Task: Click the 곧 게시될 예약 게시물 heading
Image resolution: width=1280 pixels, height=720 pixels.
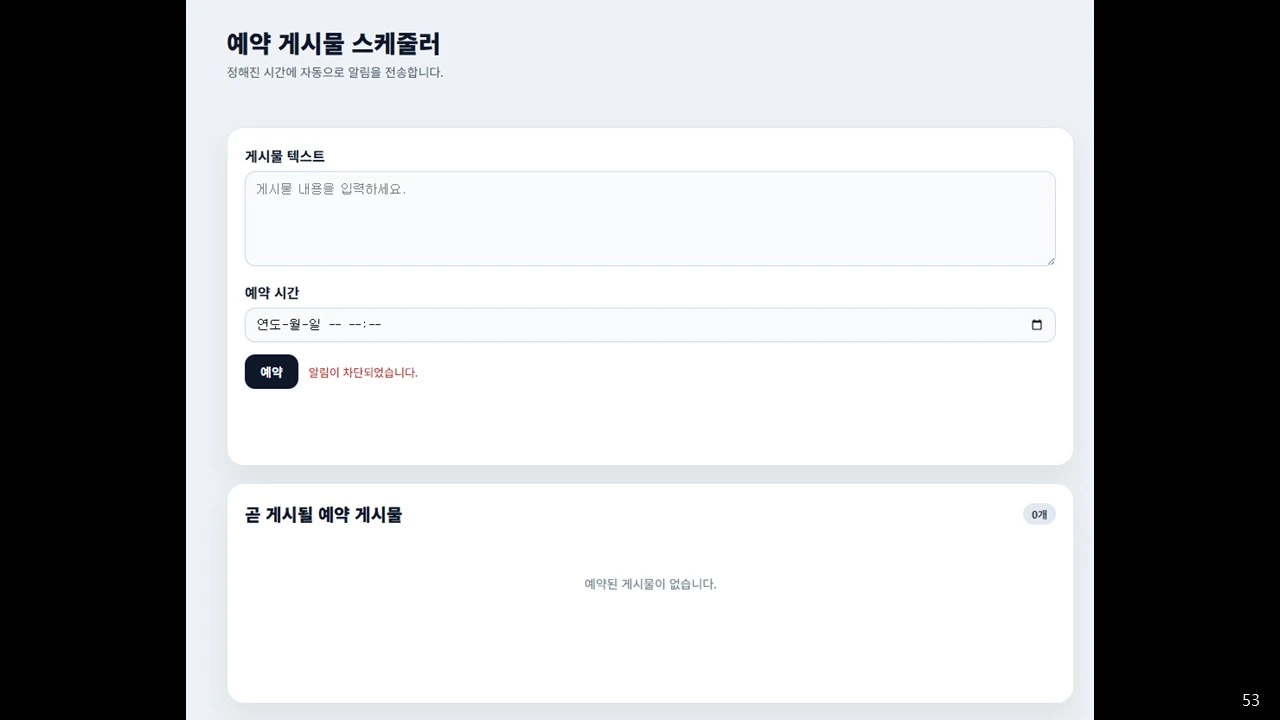Action: (323, 514)
